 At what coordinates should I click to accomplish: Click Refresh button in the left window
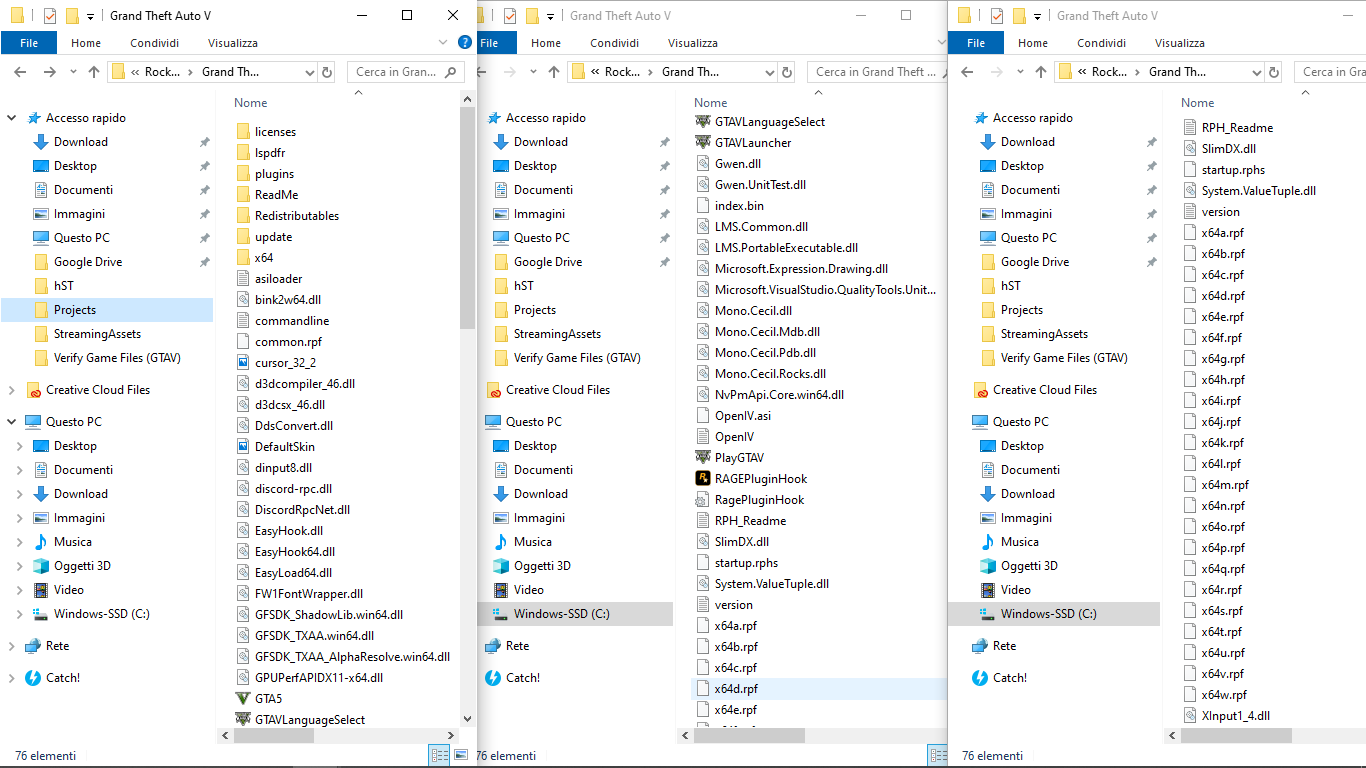(x=327, y=72)
